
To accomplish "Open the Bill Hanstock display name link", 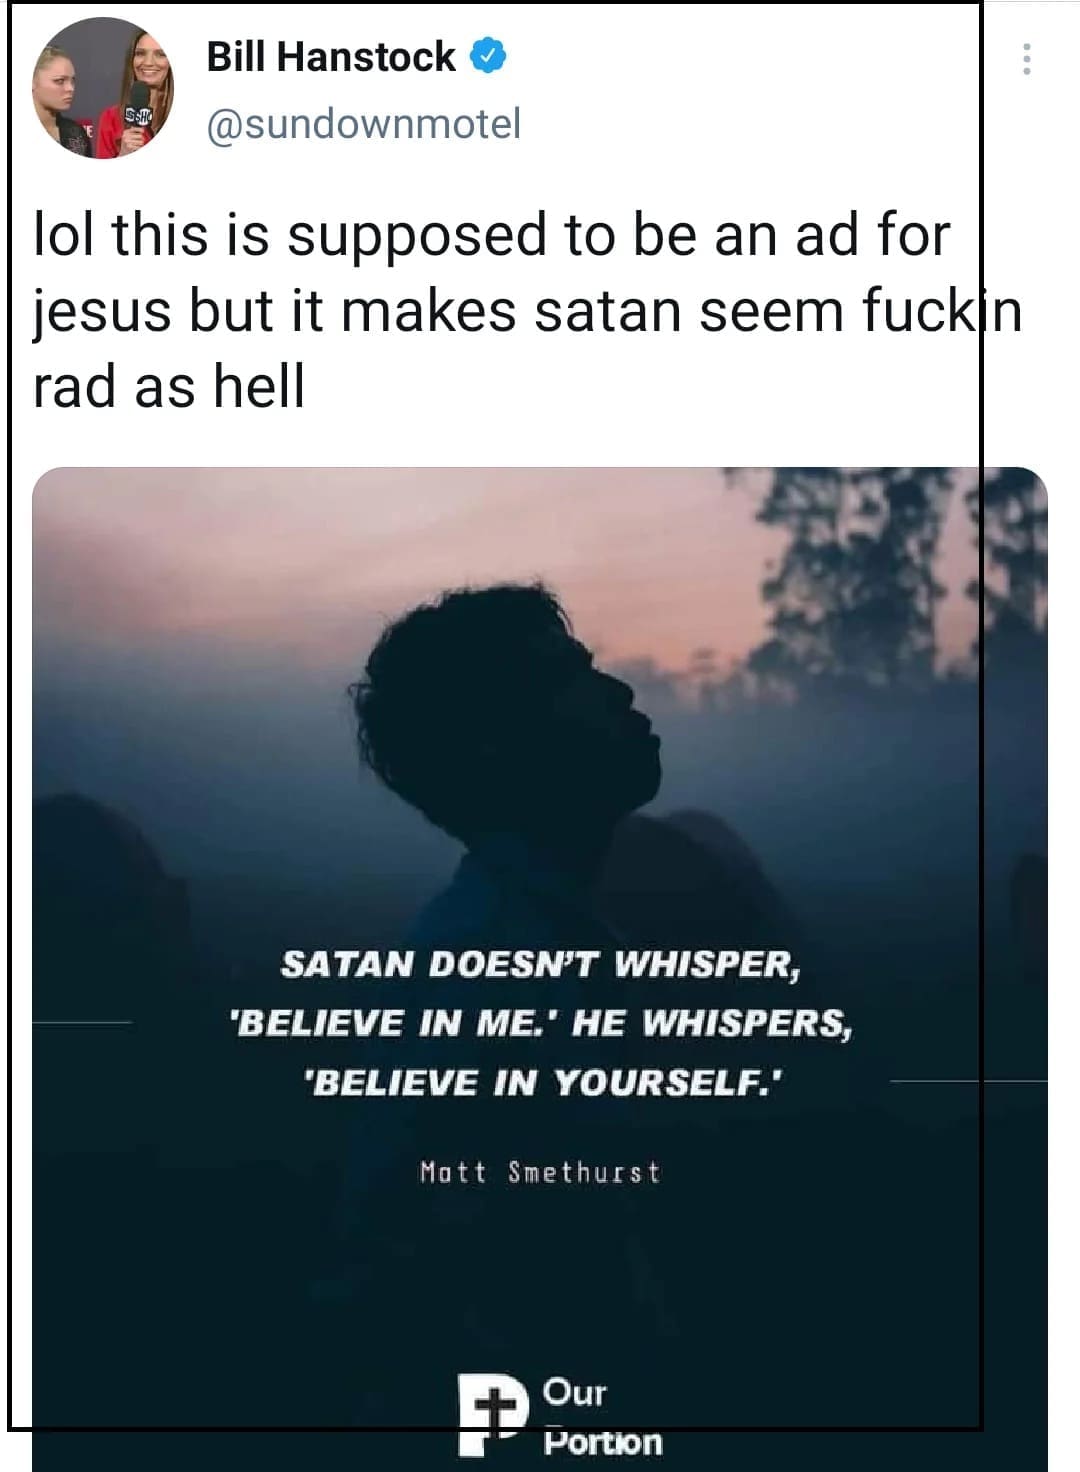I will tap(330, 57).
